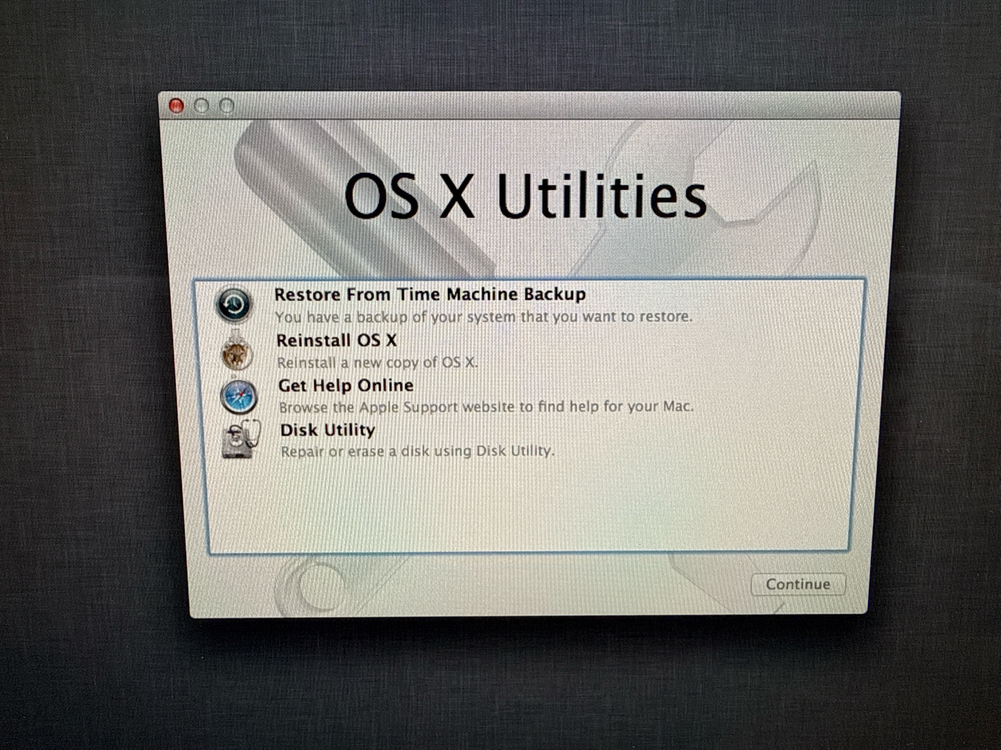Click the Safari compass icon

click(x=239, y=396)
